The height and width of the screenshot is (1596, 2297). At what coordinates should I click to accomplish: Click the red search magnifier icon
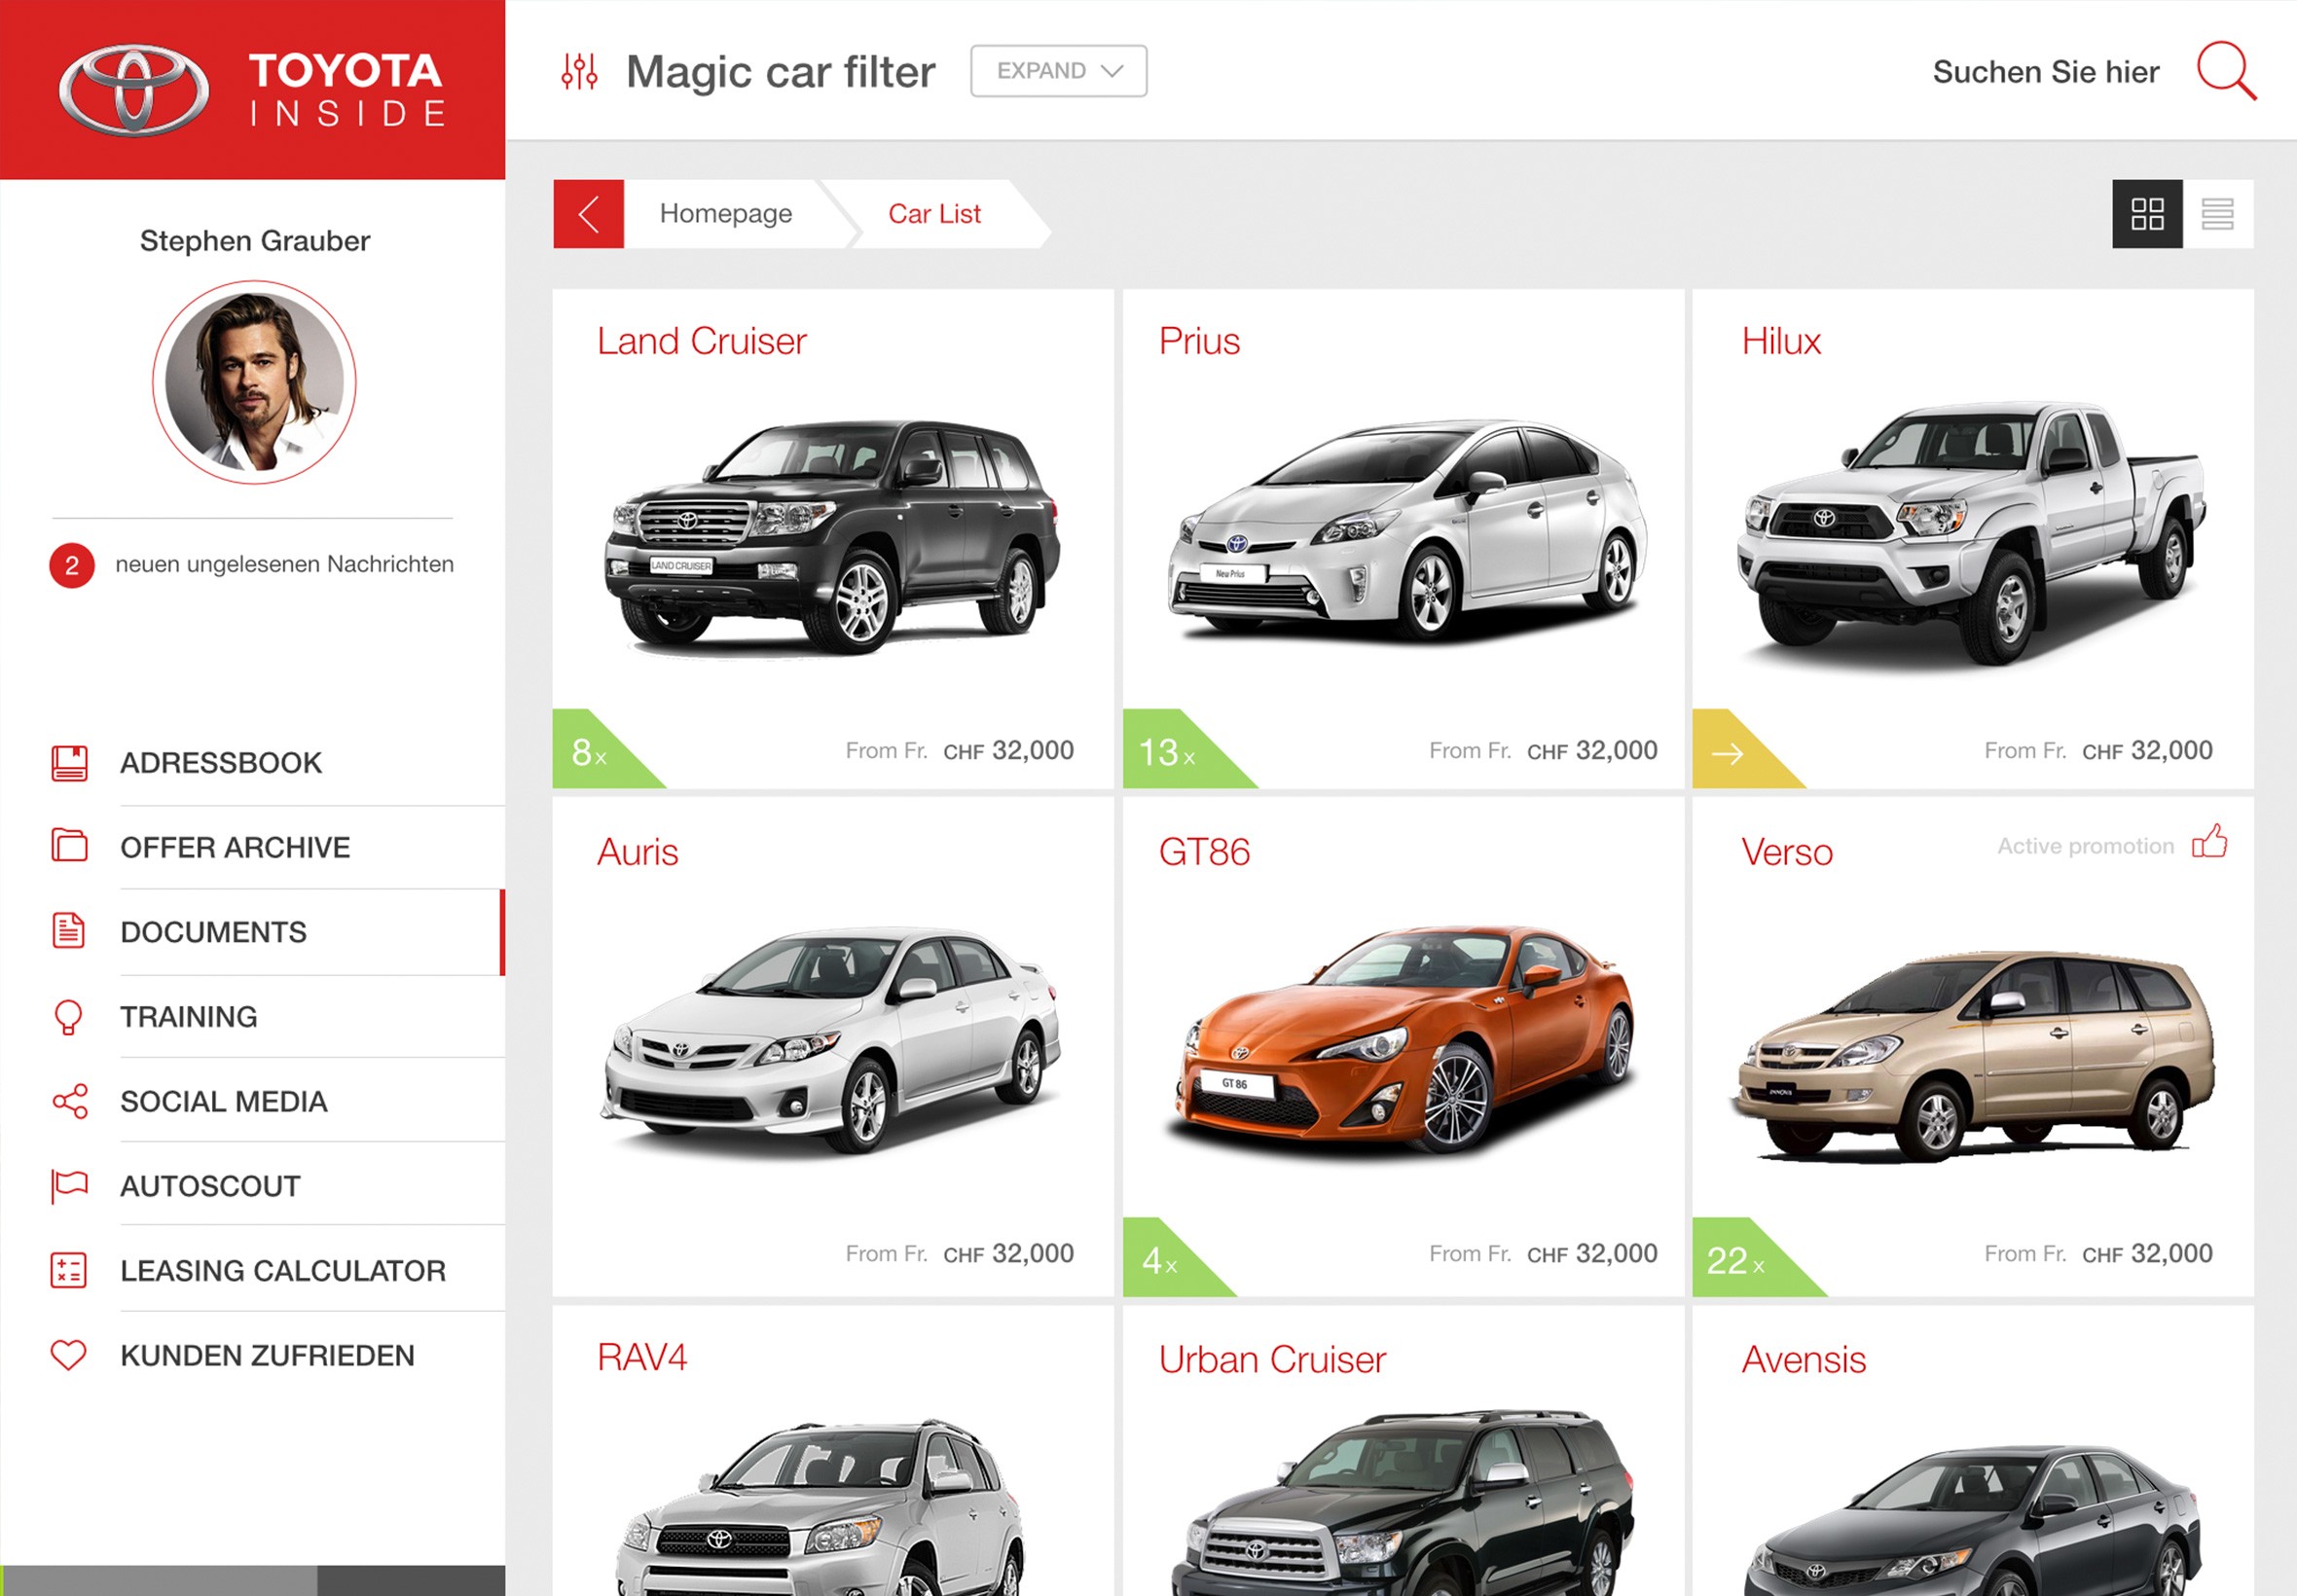pos(2224,71)
